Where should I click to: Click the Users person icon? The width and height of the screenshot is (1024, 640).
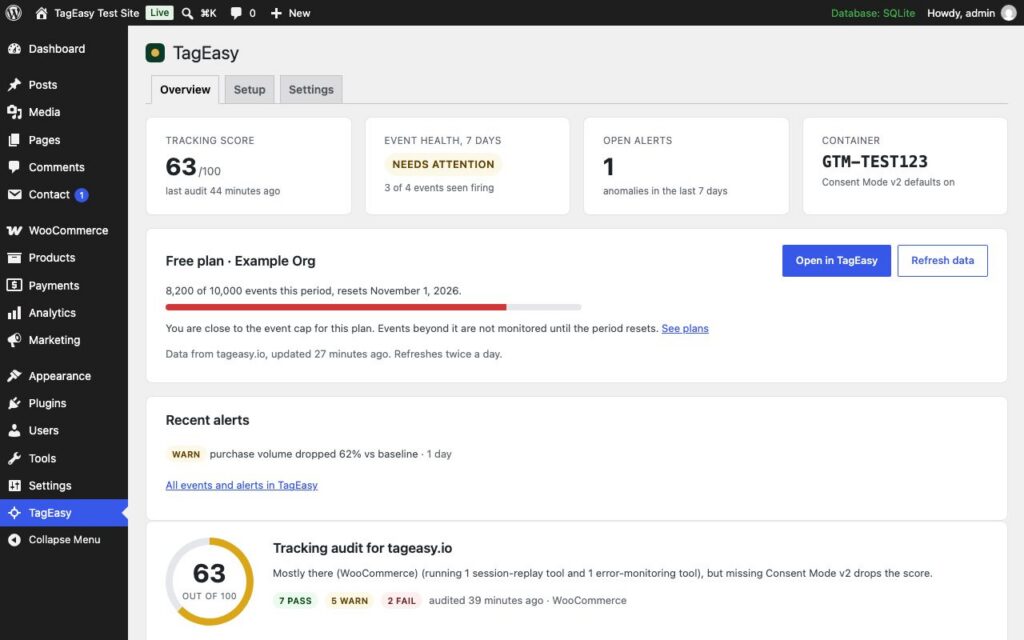(14, 431)
